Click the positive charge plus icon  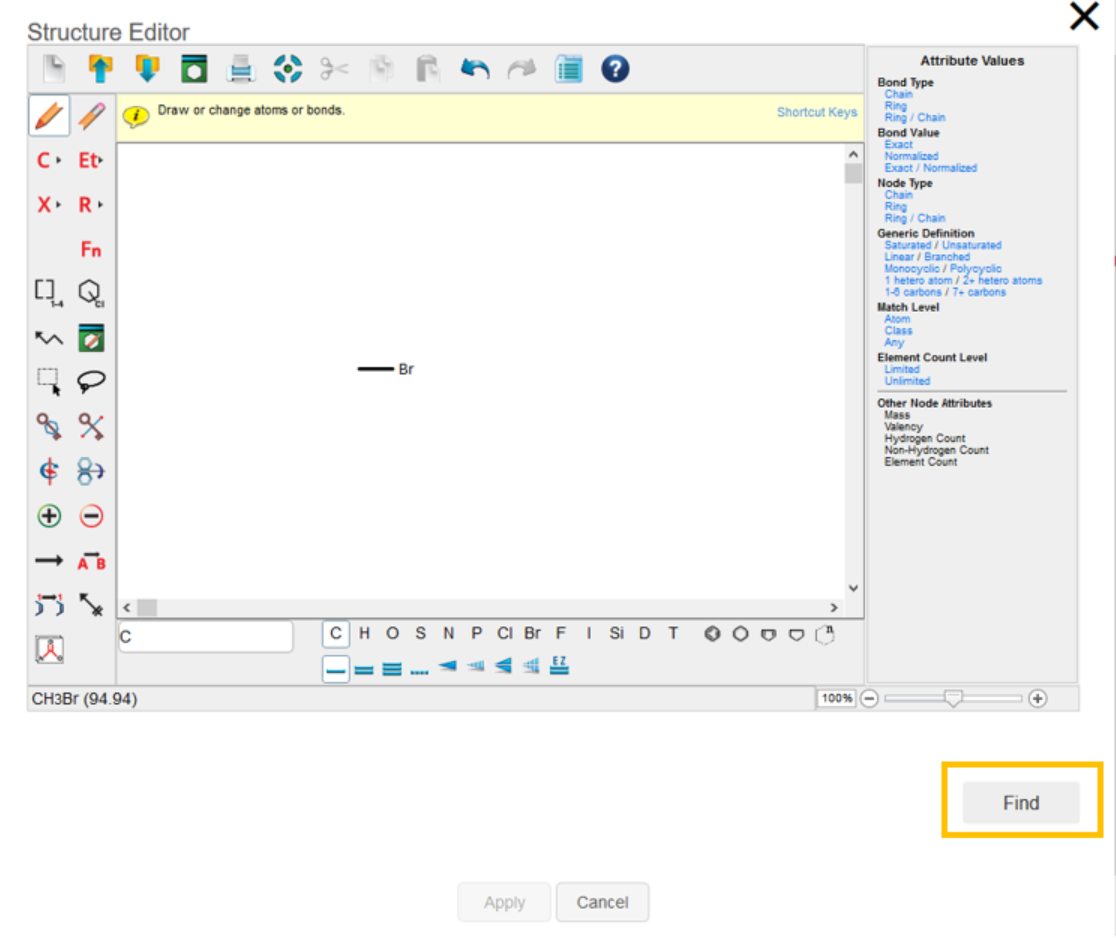coord(49,516)
